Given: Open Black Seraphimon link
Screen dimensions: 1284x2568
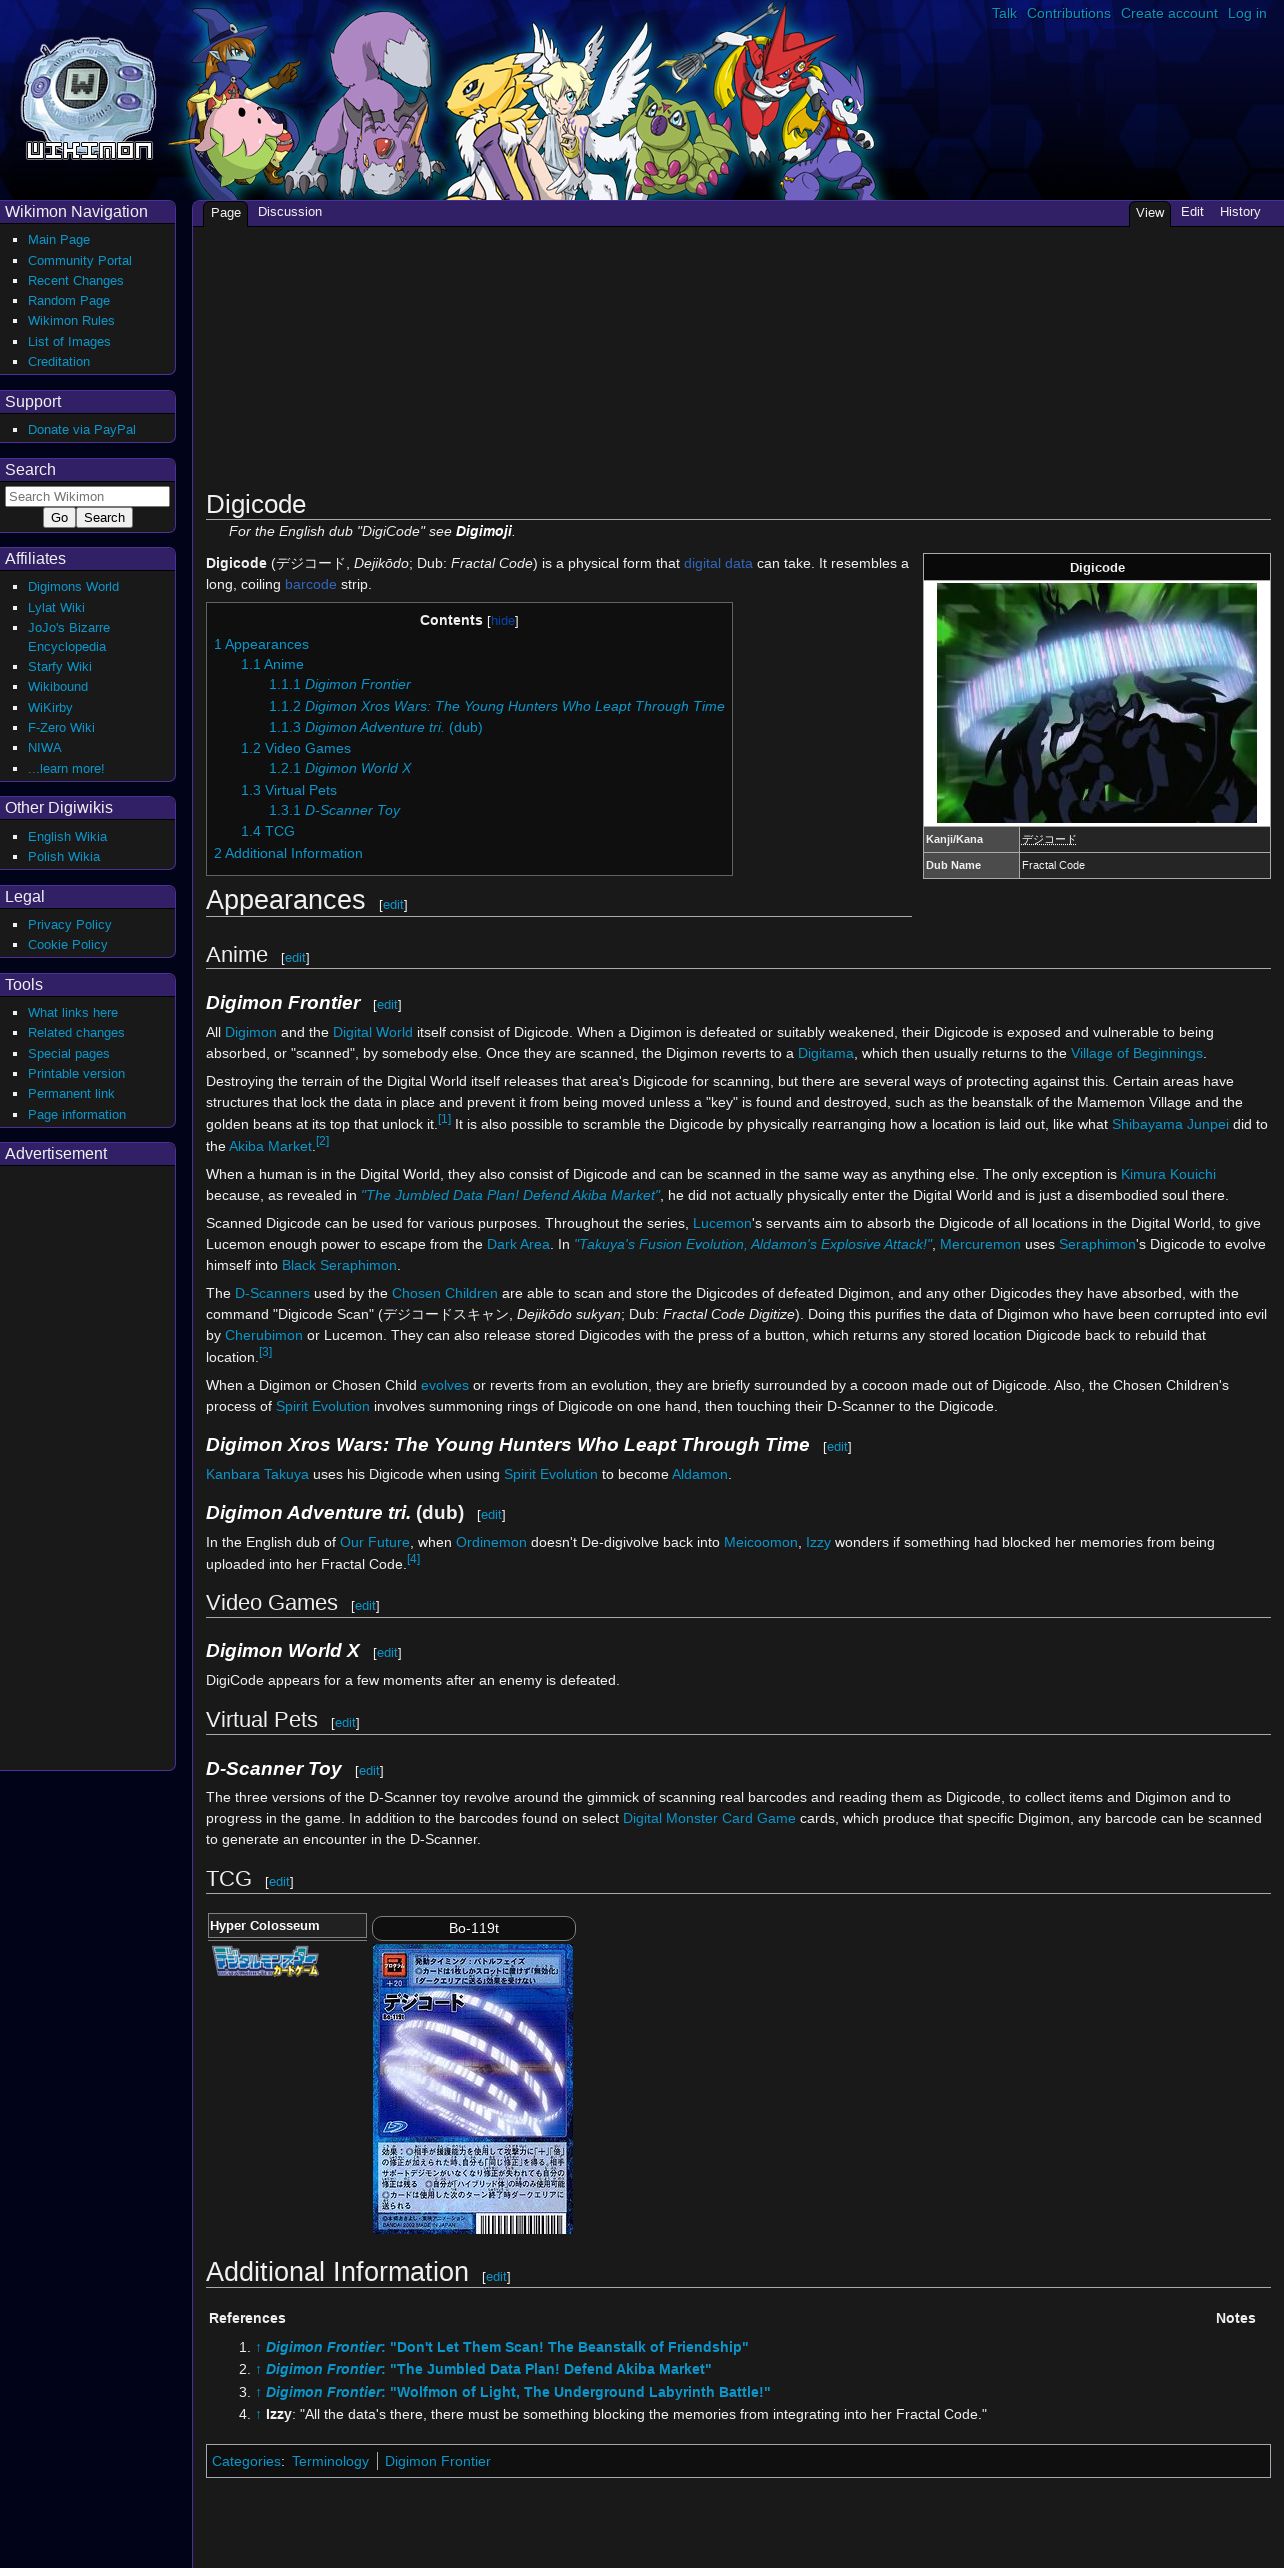Looking at the screenshot, I should point(339,1266).
